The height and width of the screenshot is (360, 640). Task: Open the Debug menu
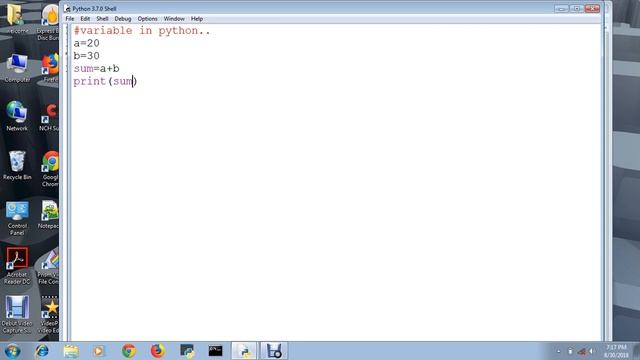(122, 19)
